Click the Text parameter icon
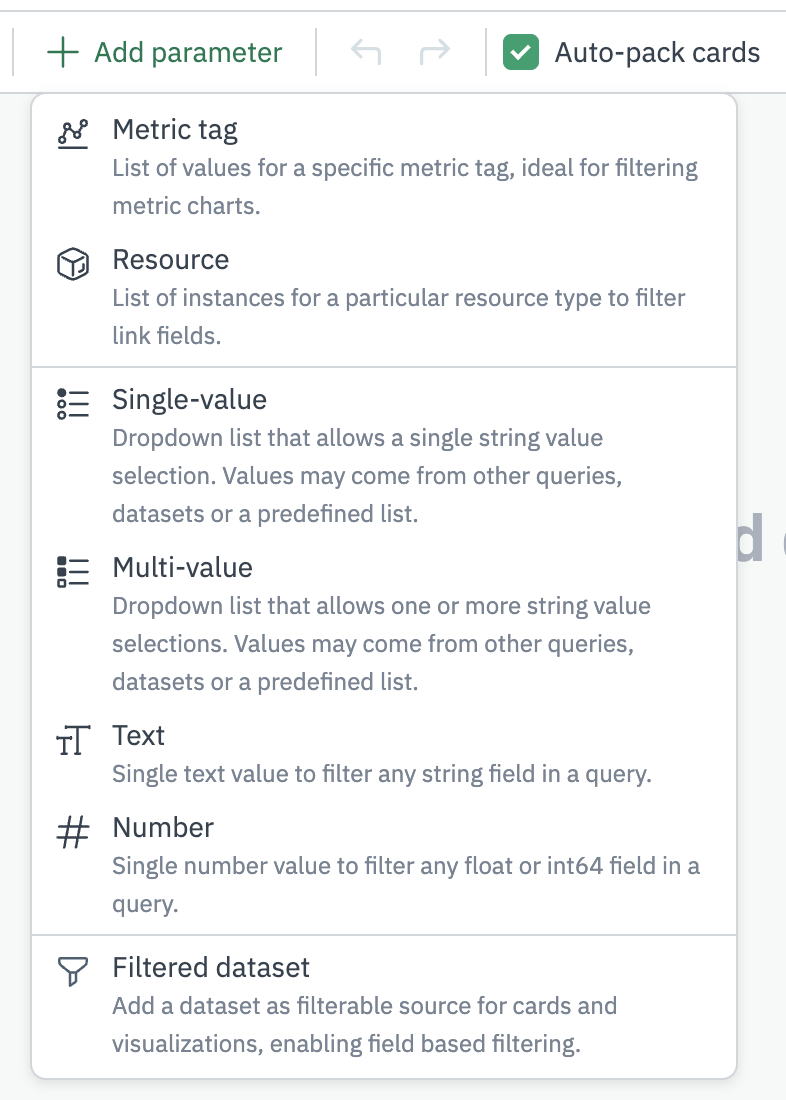The width and height of the screenshot is (786, 1100). coord(73,740)
